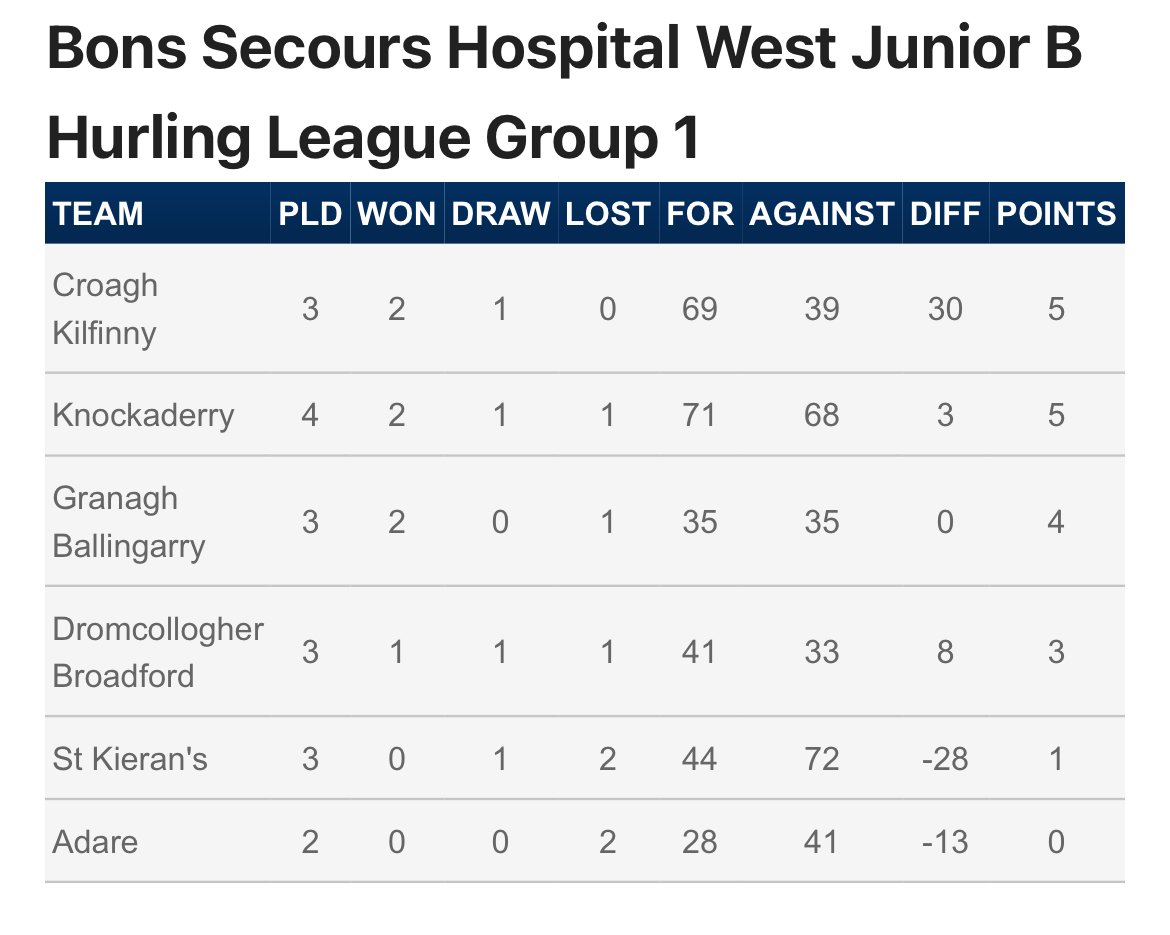Select the LOST column header
This screenshot has width=1170, height=935.
click(607, 213)
